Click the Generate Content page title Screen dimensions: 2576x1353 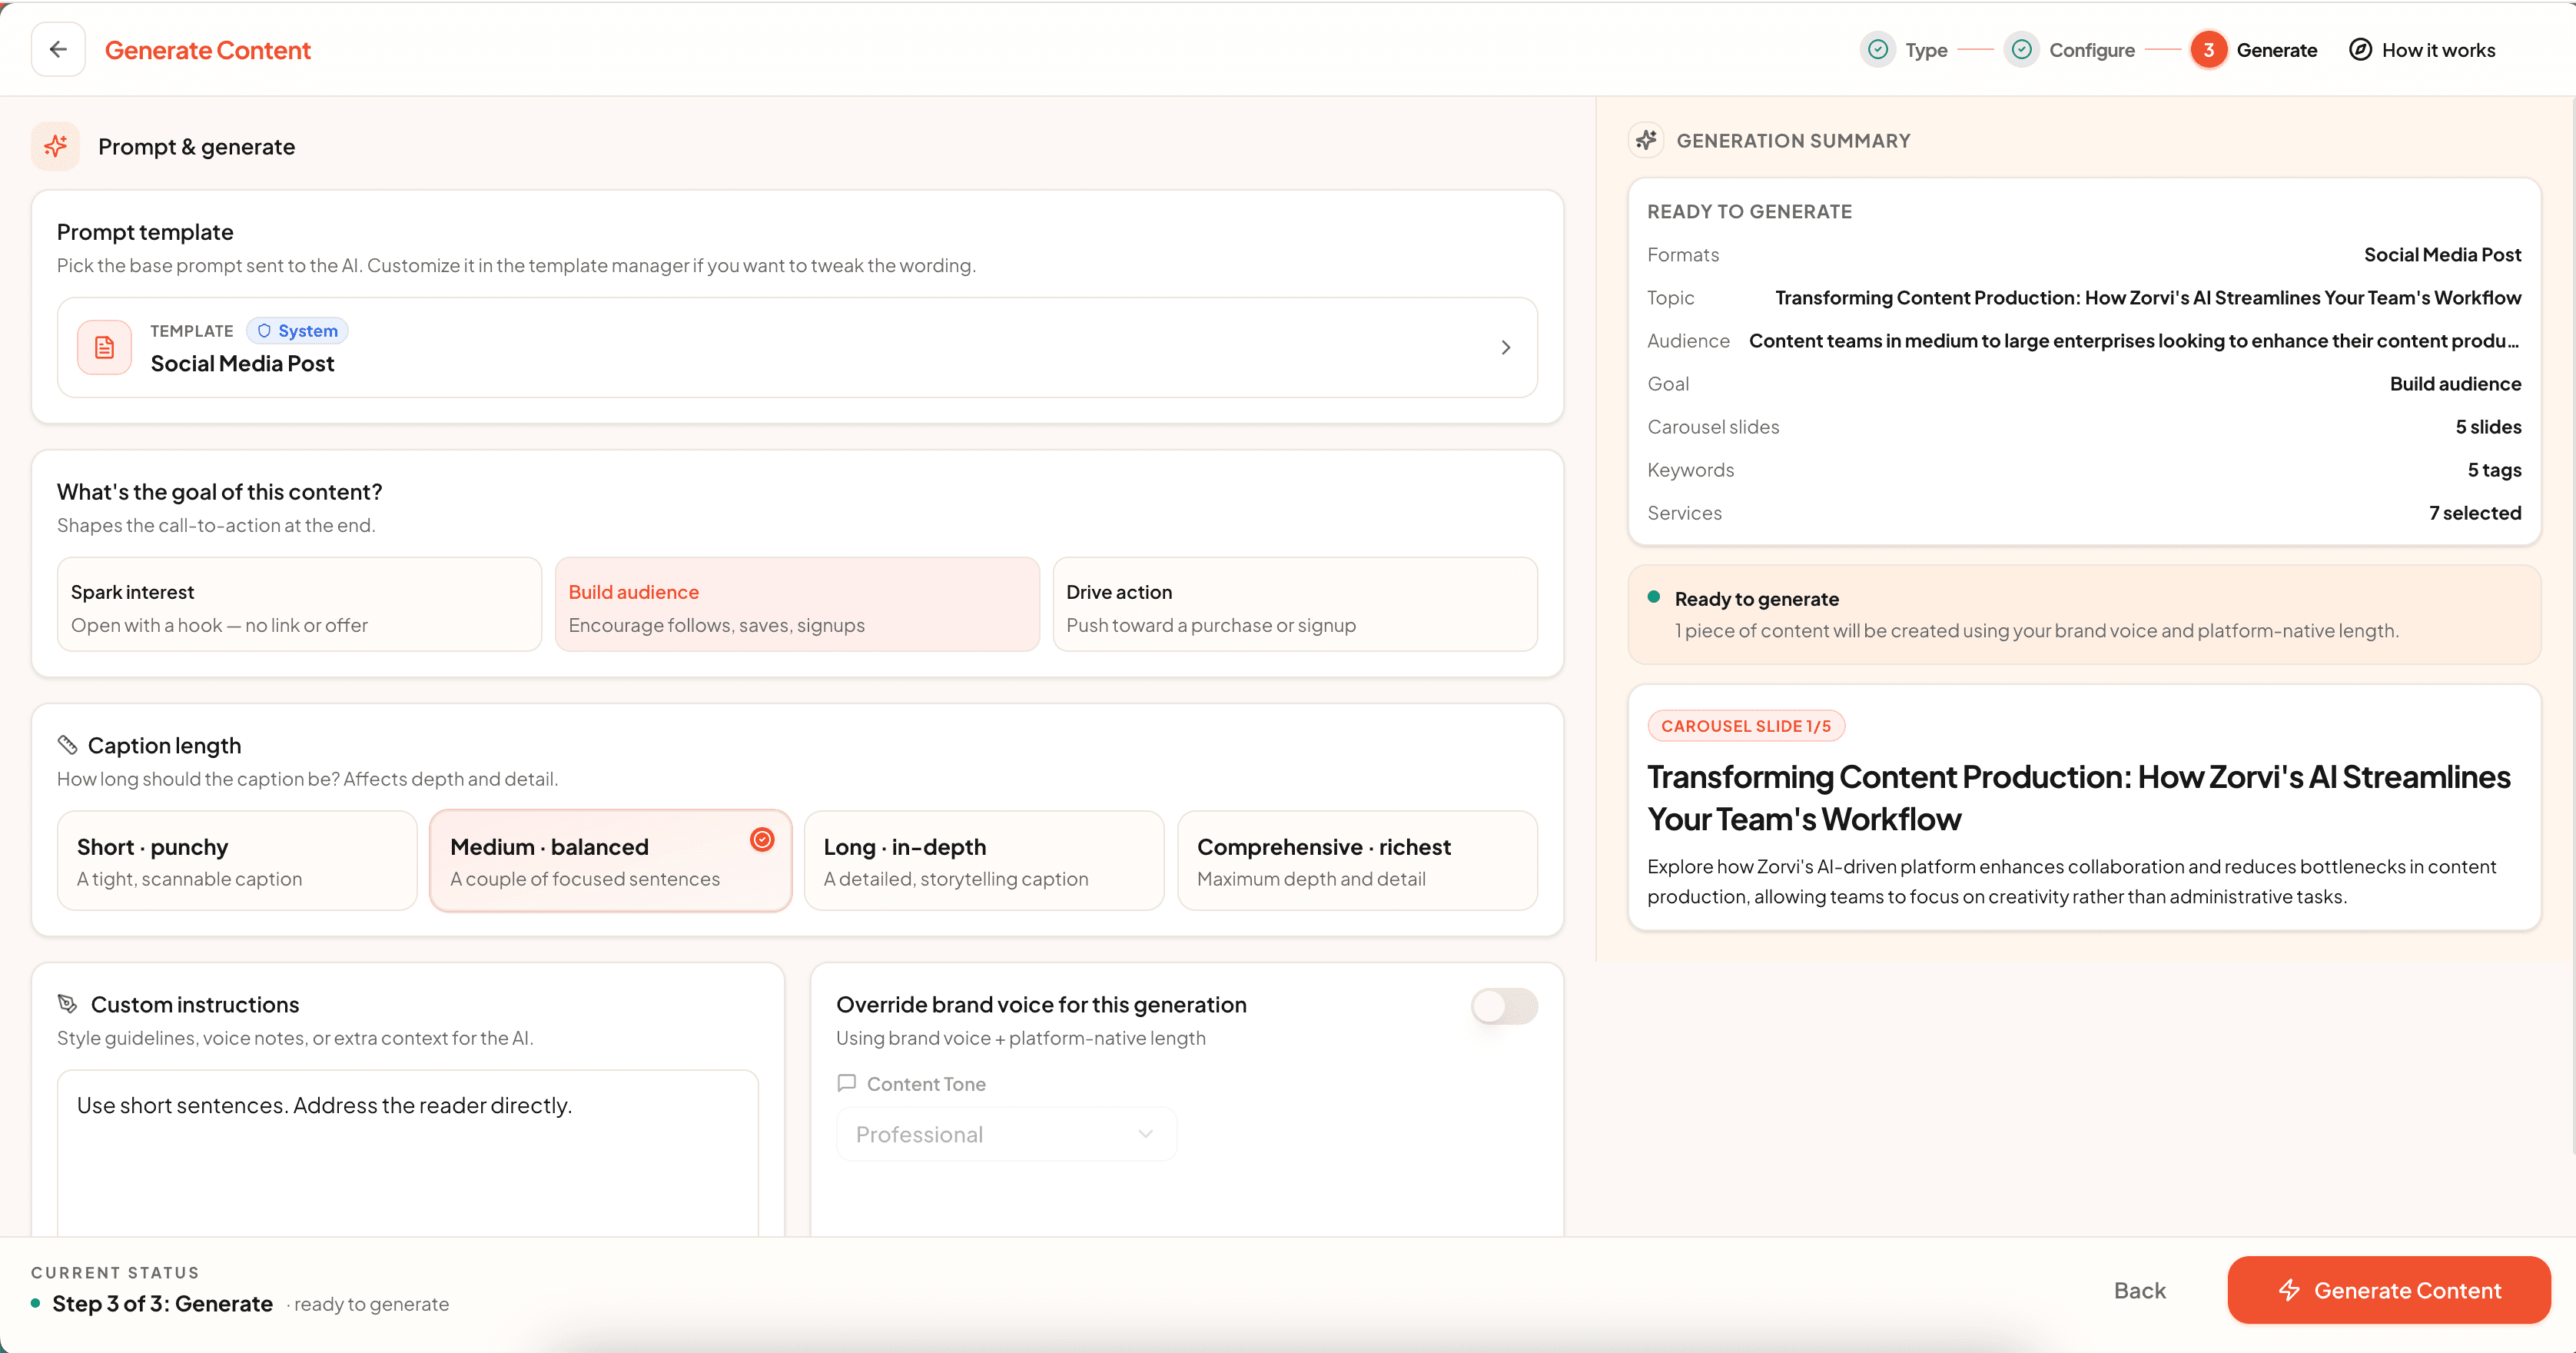point(208,50)
